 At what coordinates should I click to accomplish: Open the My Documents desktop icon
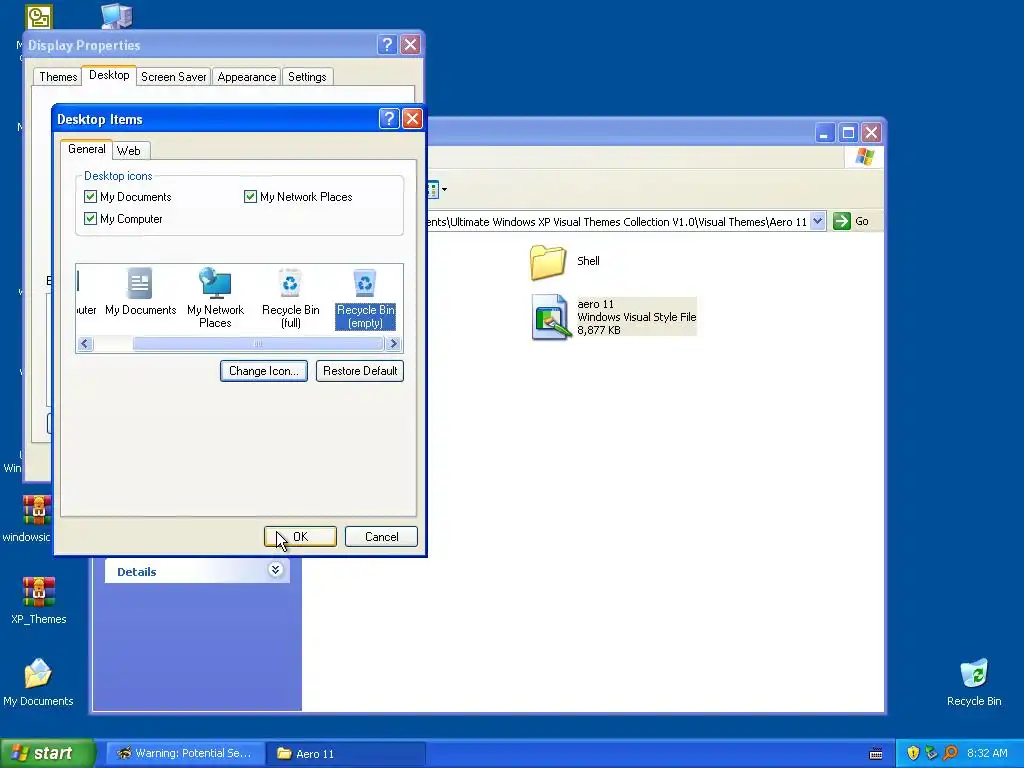tap(38, 682)
